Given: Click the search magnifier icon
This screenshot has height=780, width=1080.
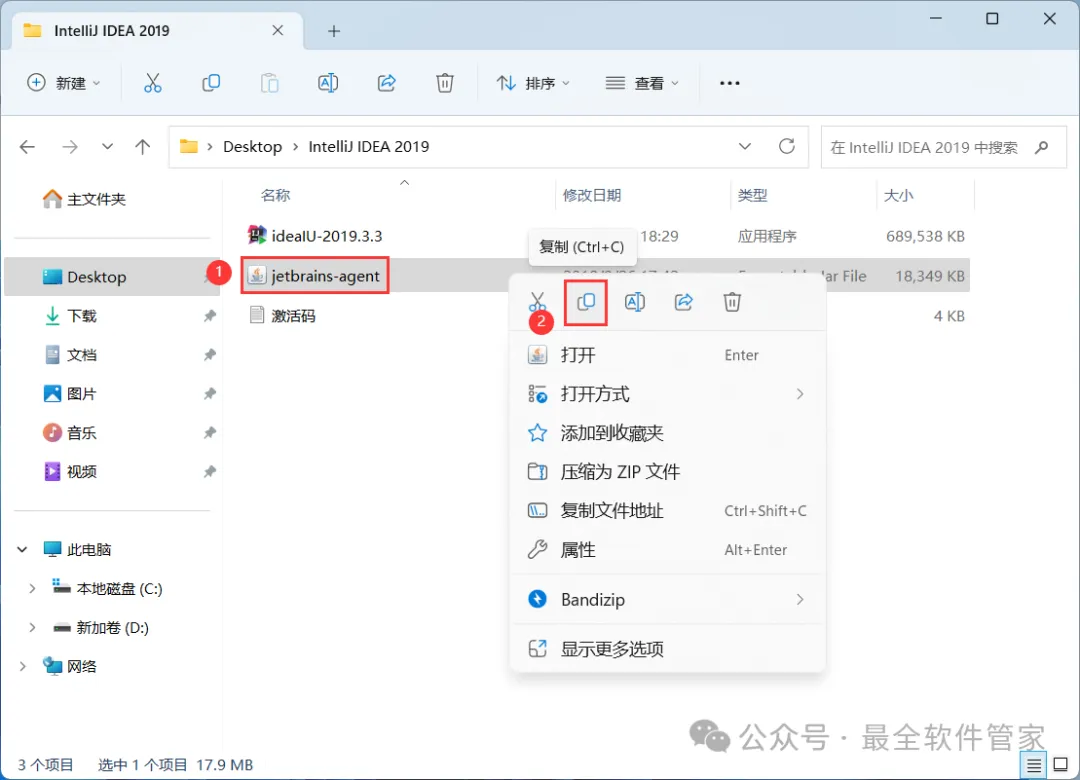Looking at the screenshot, I should (1041, 147).
